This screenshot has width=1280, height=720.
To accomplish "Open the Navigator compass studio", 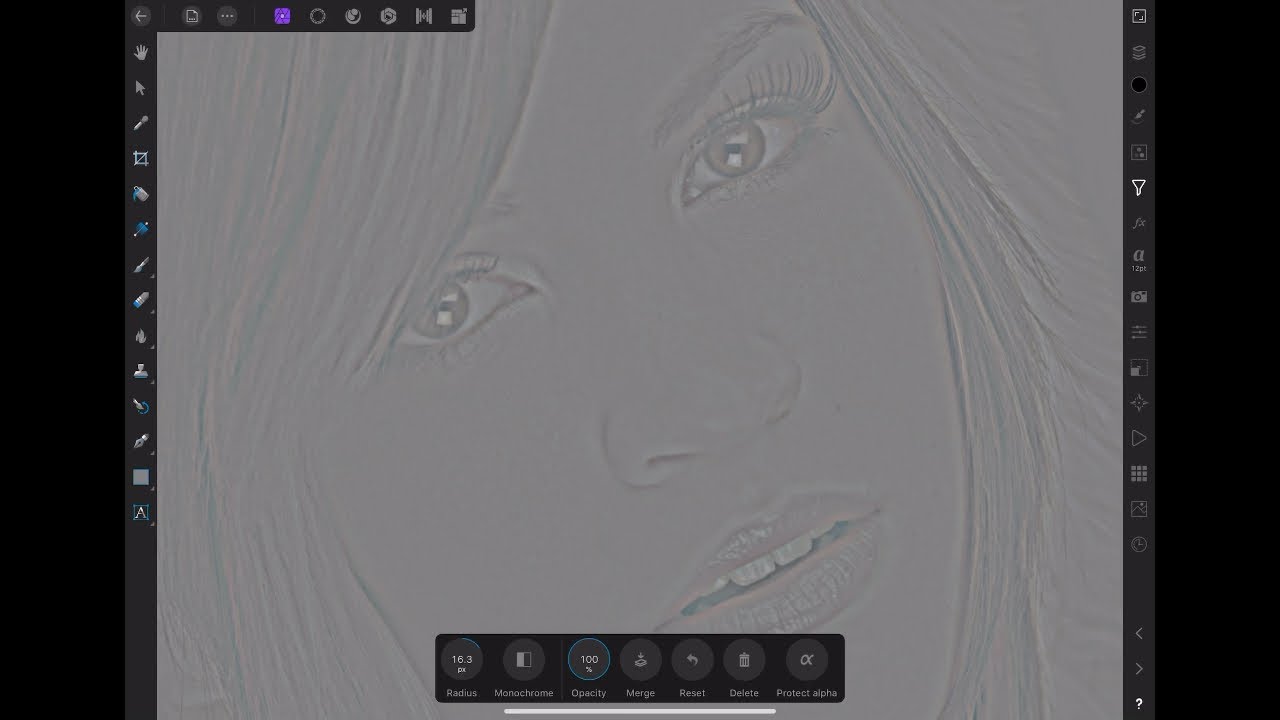I will click(1139, 403).
